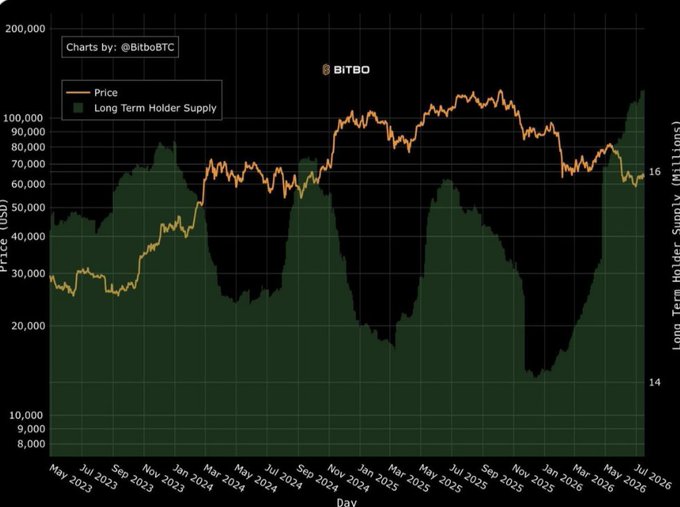Viewport: 680px width, 507px height.
Task: Click the 'Charts by: @BitboBTC' label
Action: [120, 47]
